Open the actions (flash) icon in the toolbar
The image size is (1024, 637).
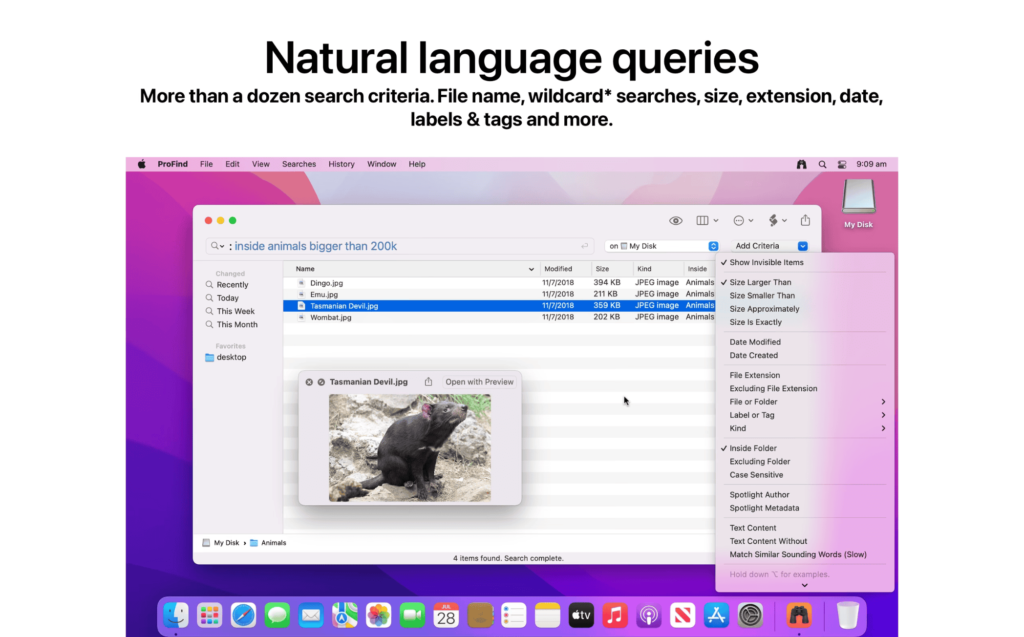(772, 220)
